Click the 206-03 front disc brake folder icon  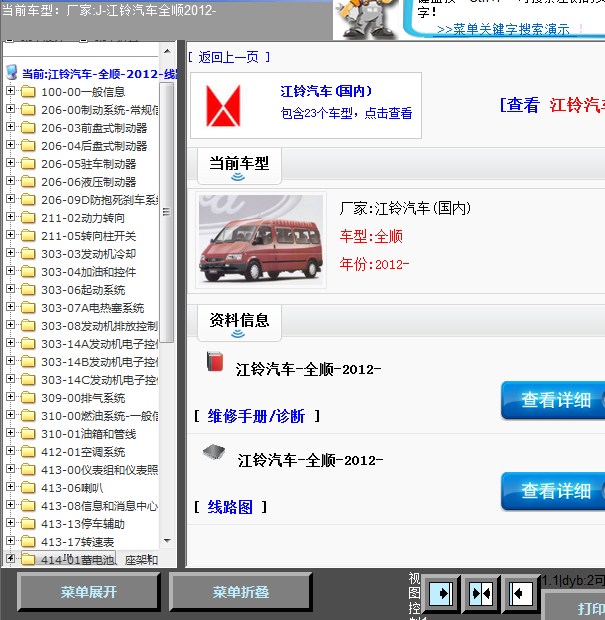coord(28,128)
